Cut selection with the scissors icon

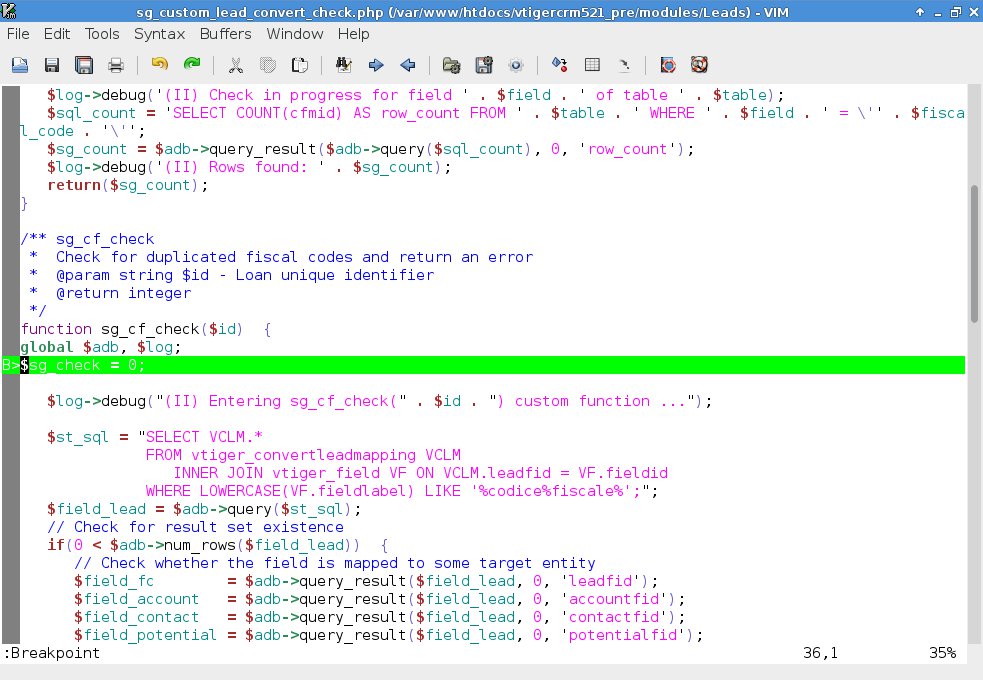pyautogui.click(x=236, y=65)
